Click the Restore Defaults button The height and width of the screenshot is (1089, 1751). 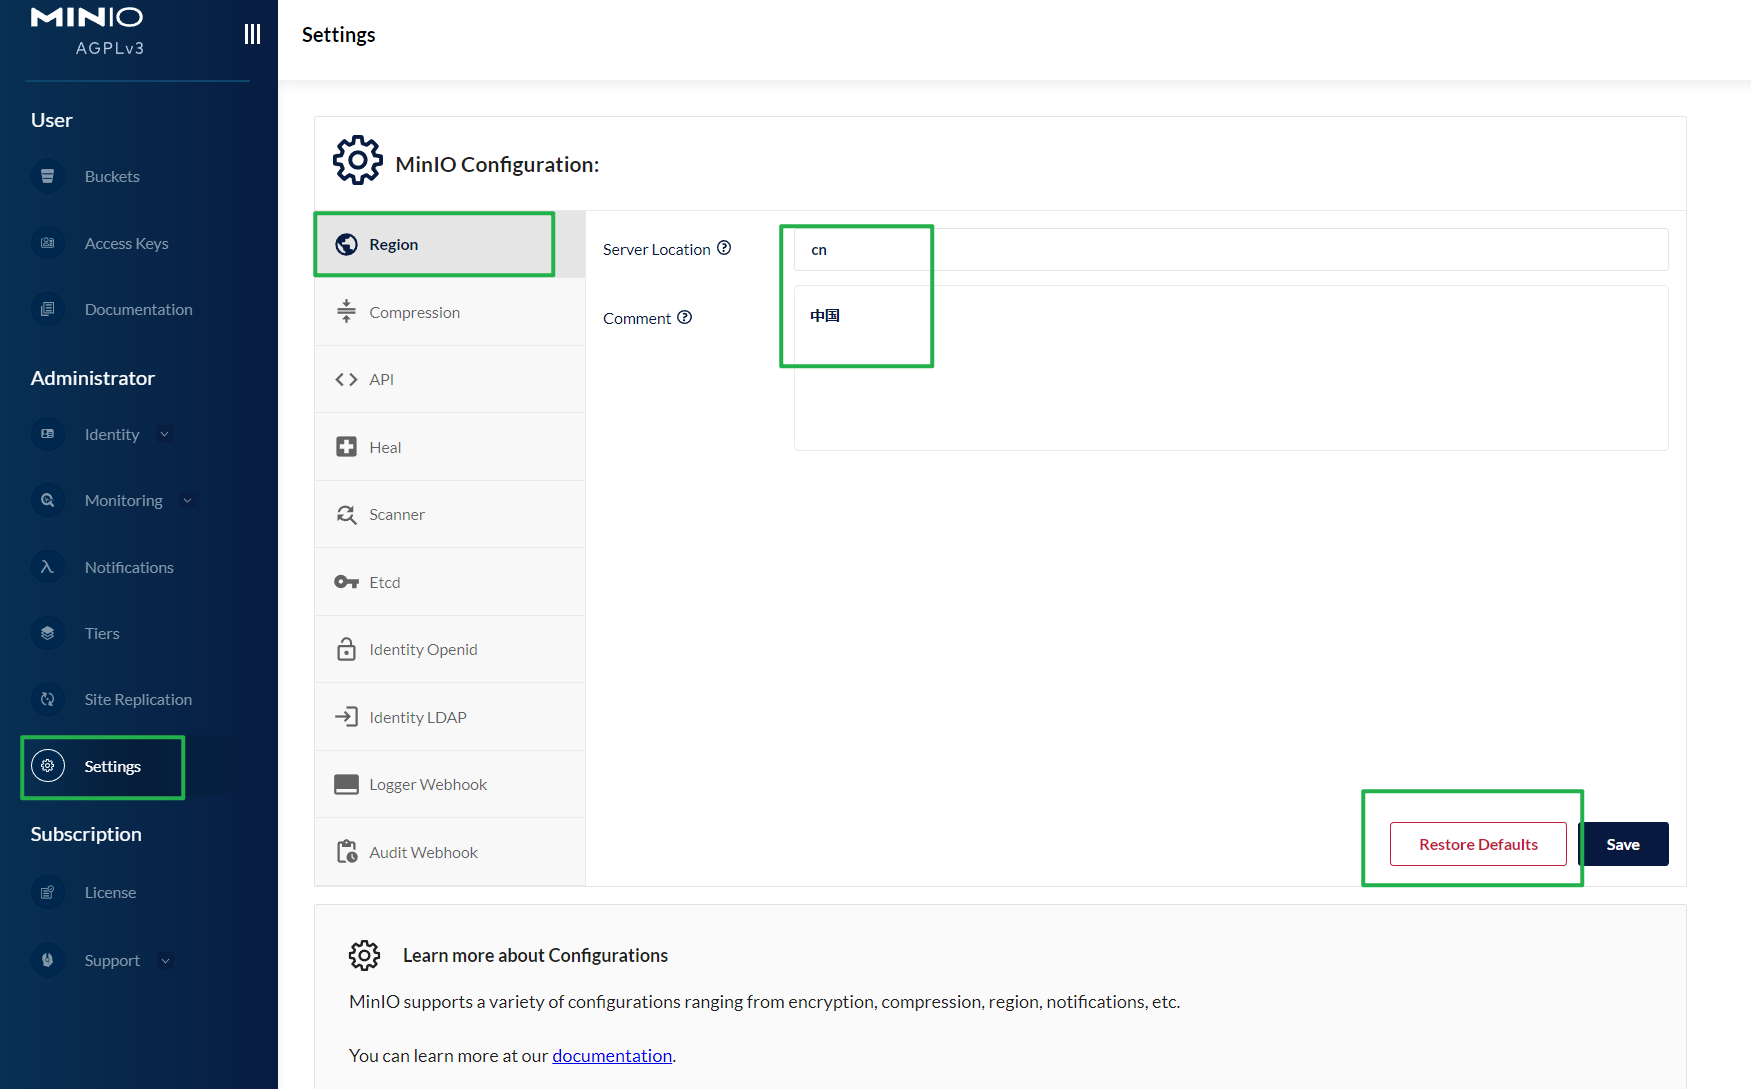point(1477,844)
